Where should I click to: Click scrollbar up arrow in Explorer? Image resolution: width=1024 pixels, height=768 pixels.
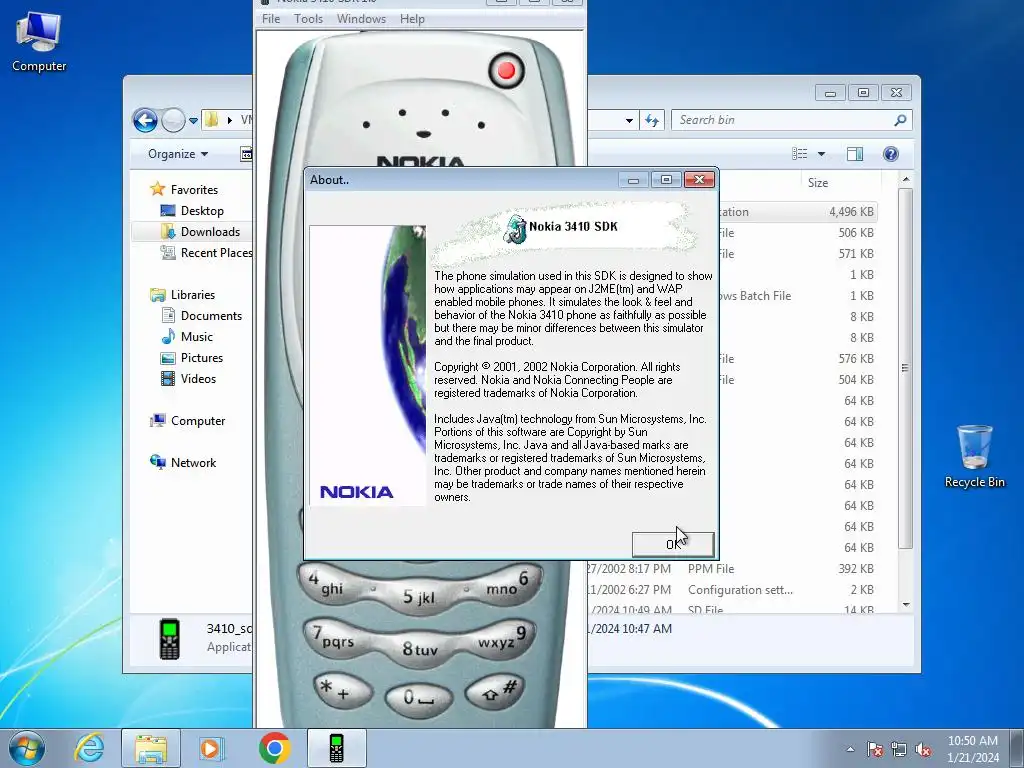pyautogui.click(x=906, y=179)
